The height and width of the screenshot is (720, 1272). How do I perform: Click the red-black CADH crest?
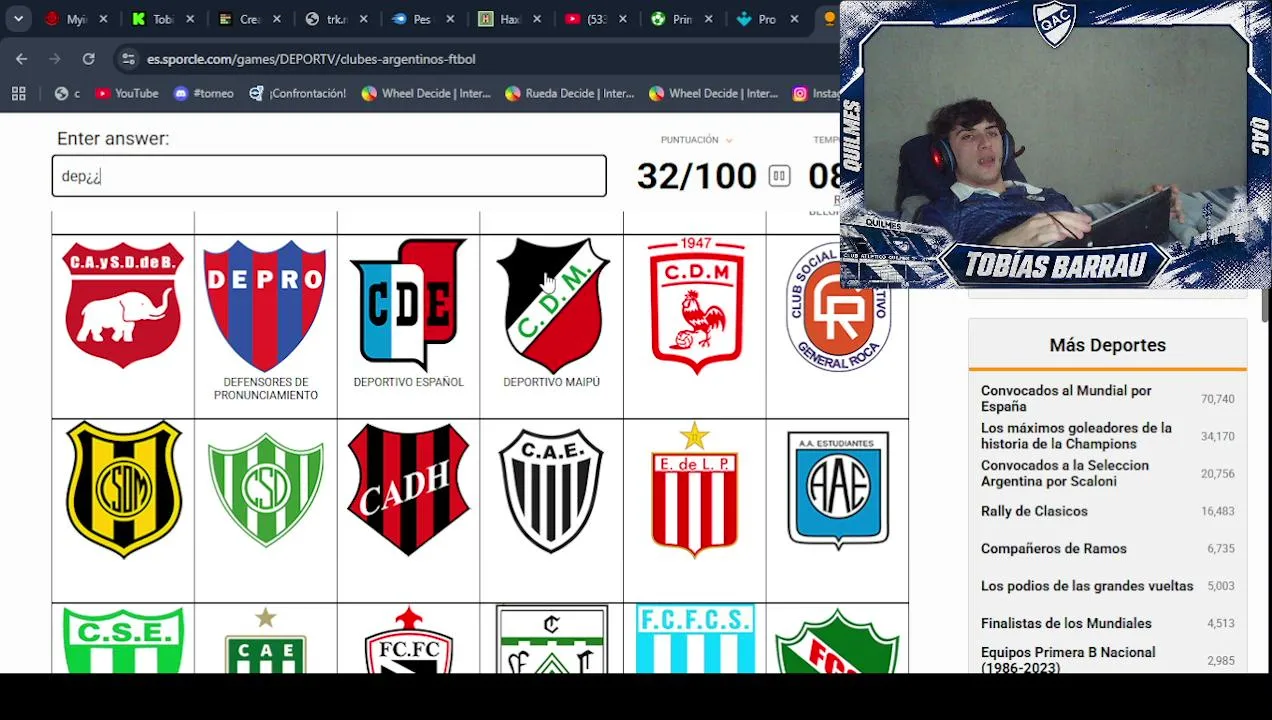tap(408, 489)
